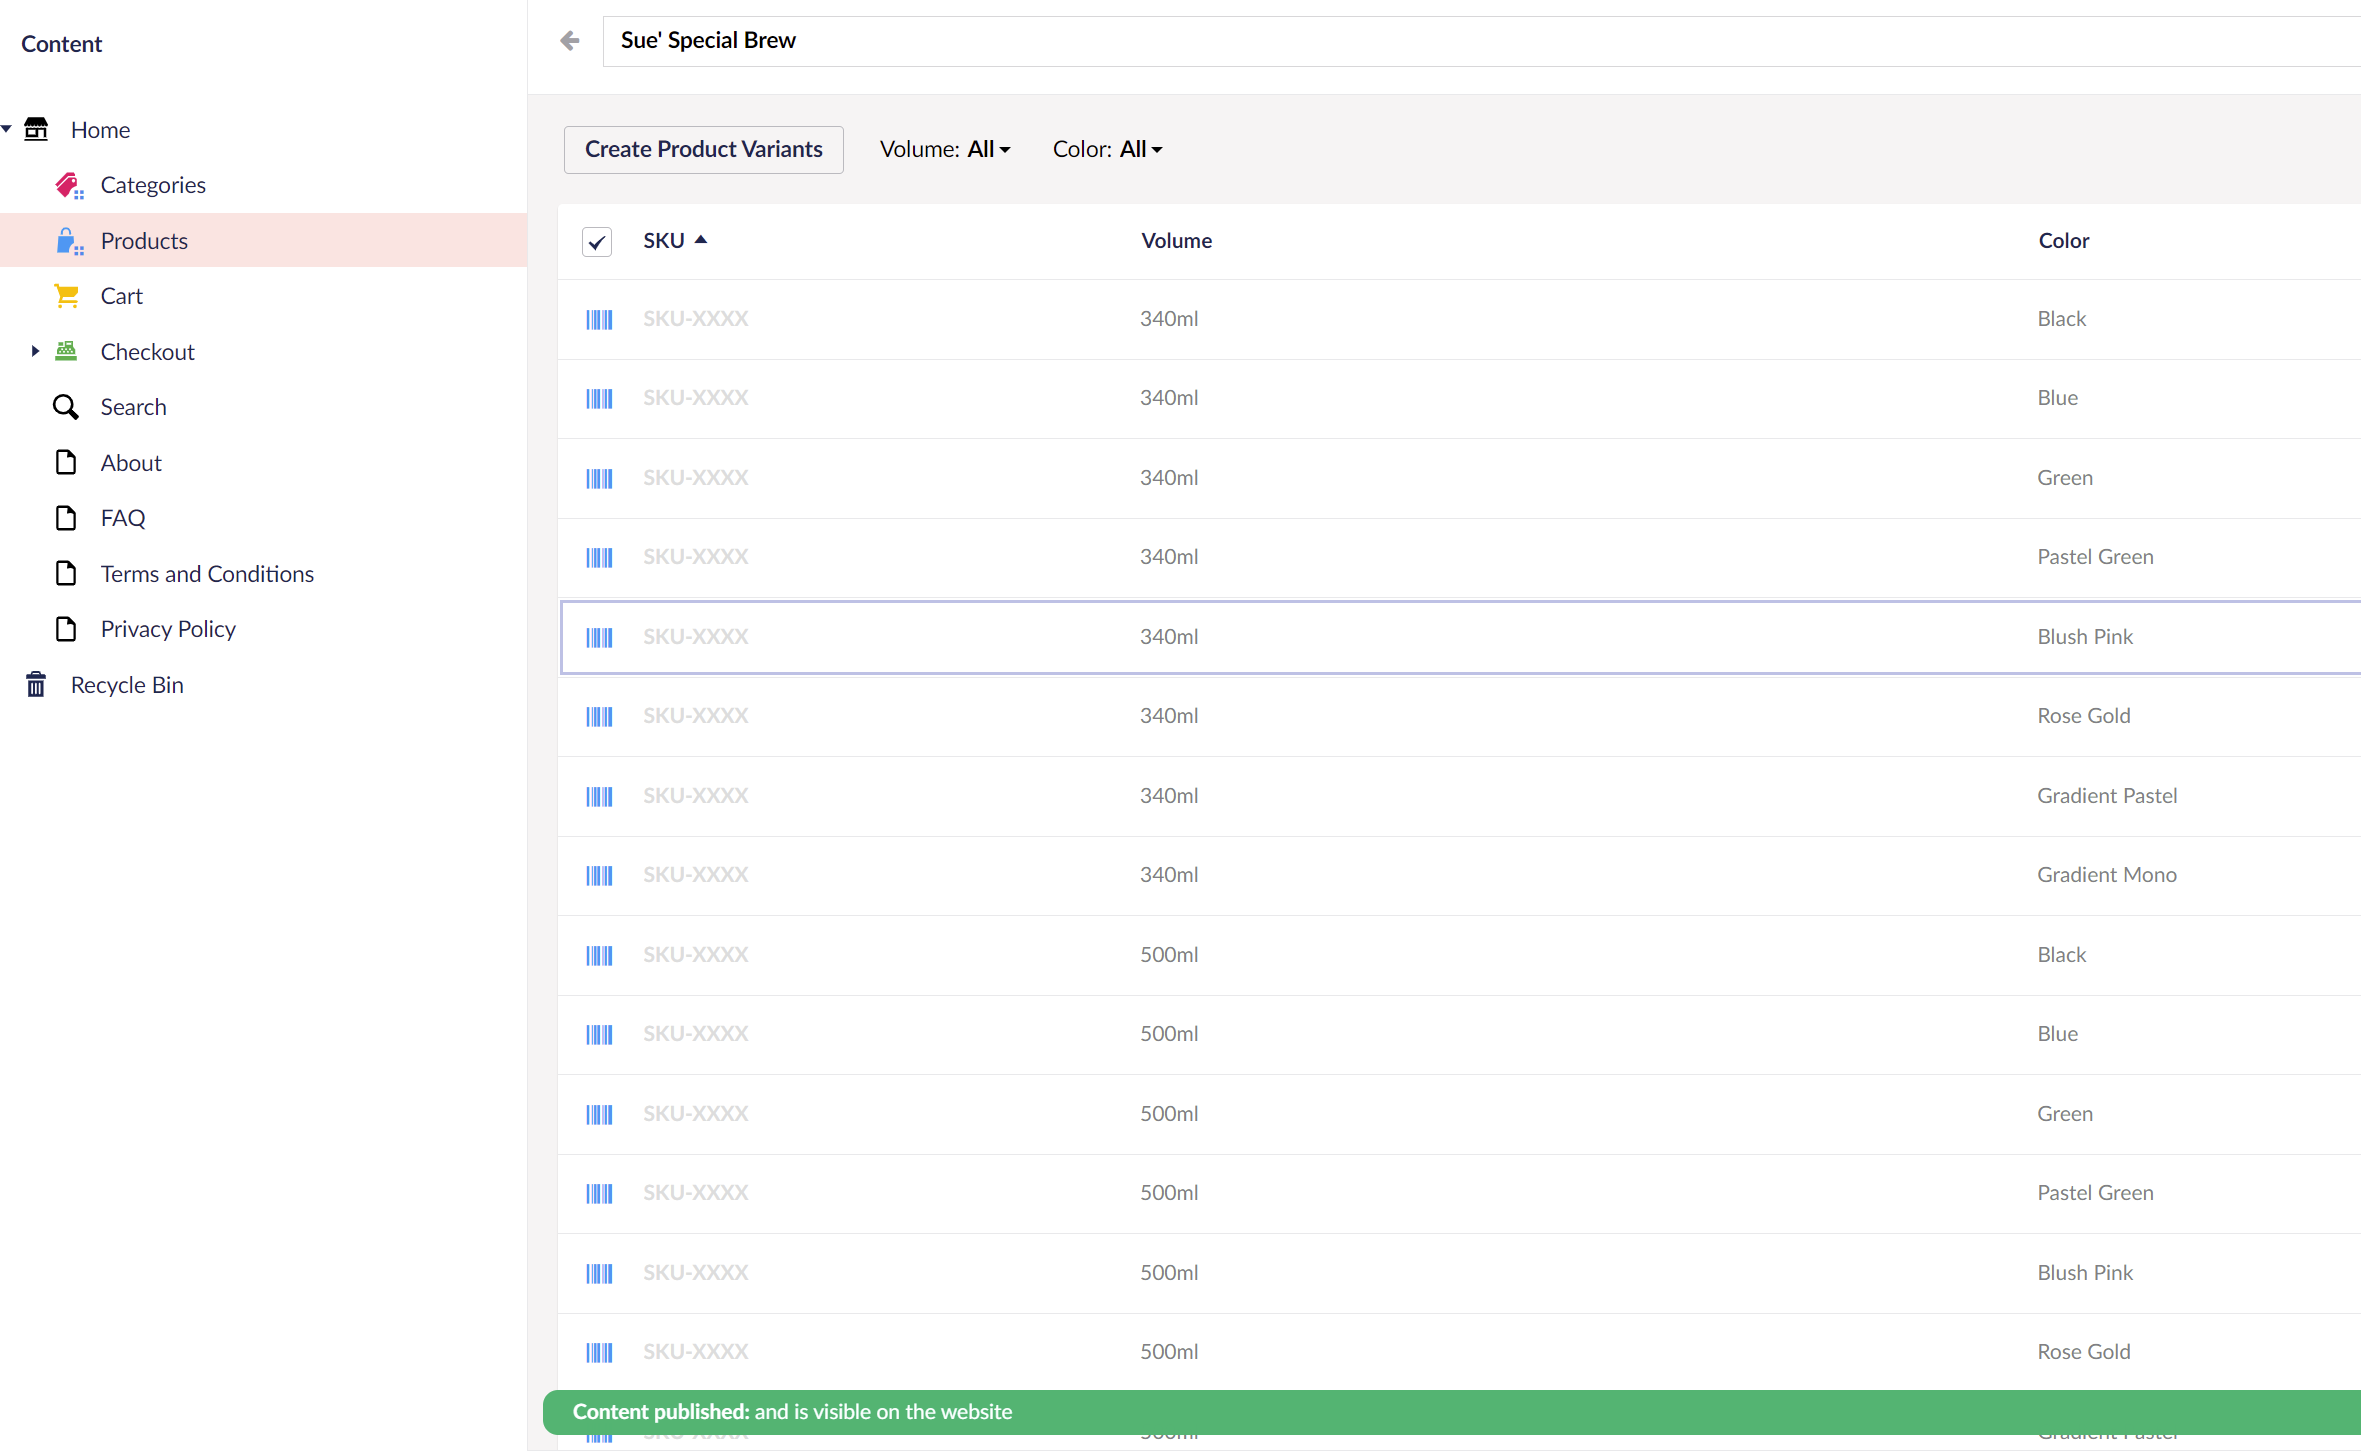Click the 'Pastel Green' cell in 500ml row
Screen dimensions: 2361x1451
pos(2095,1192)
